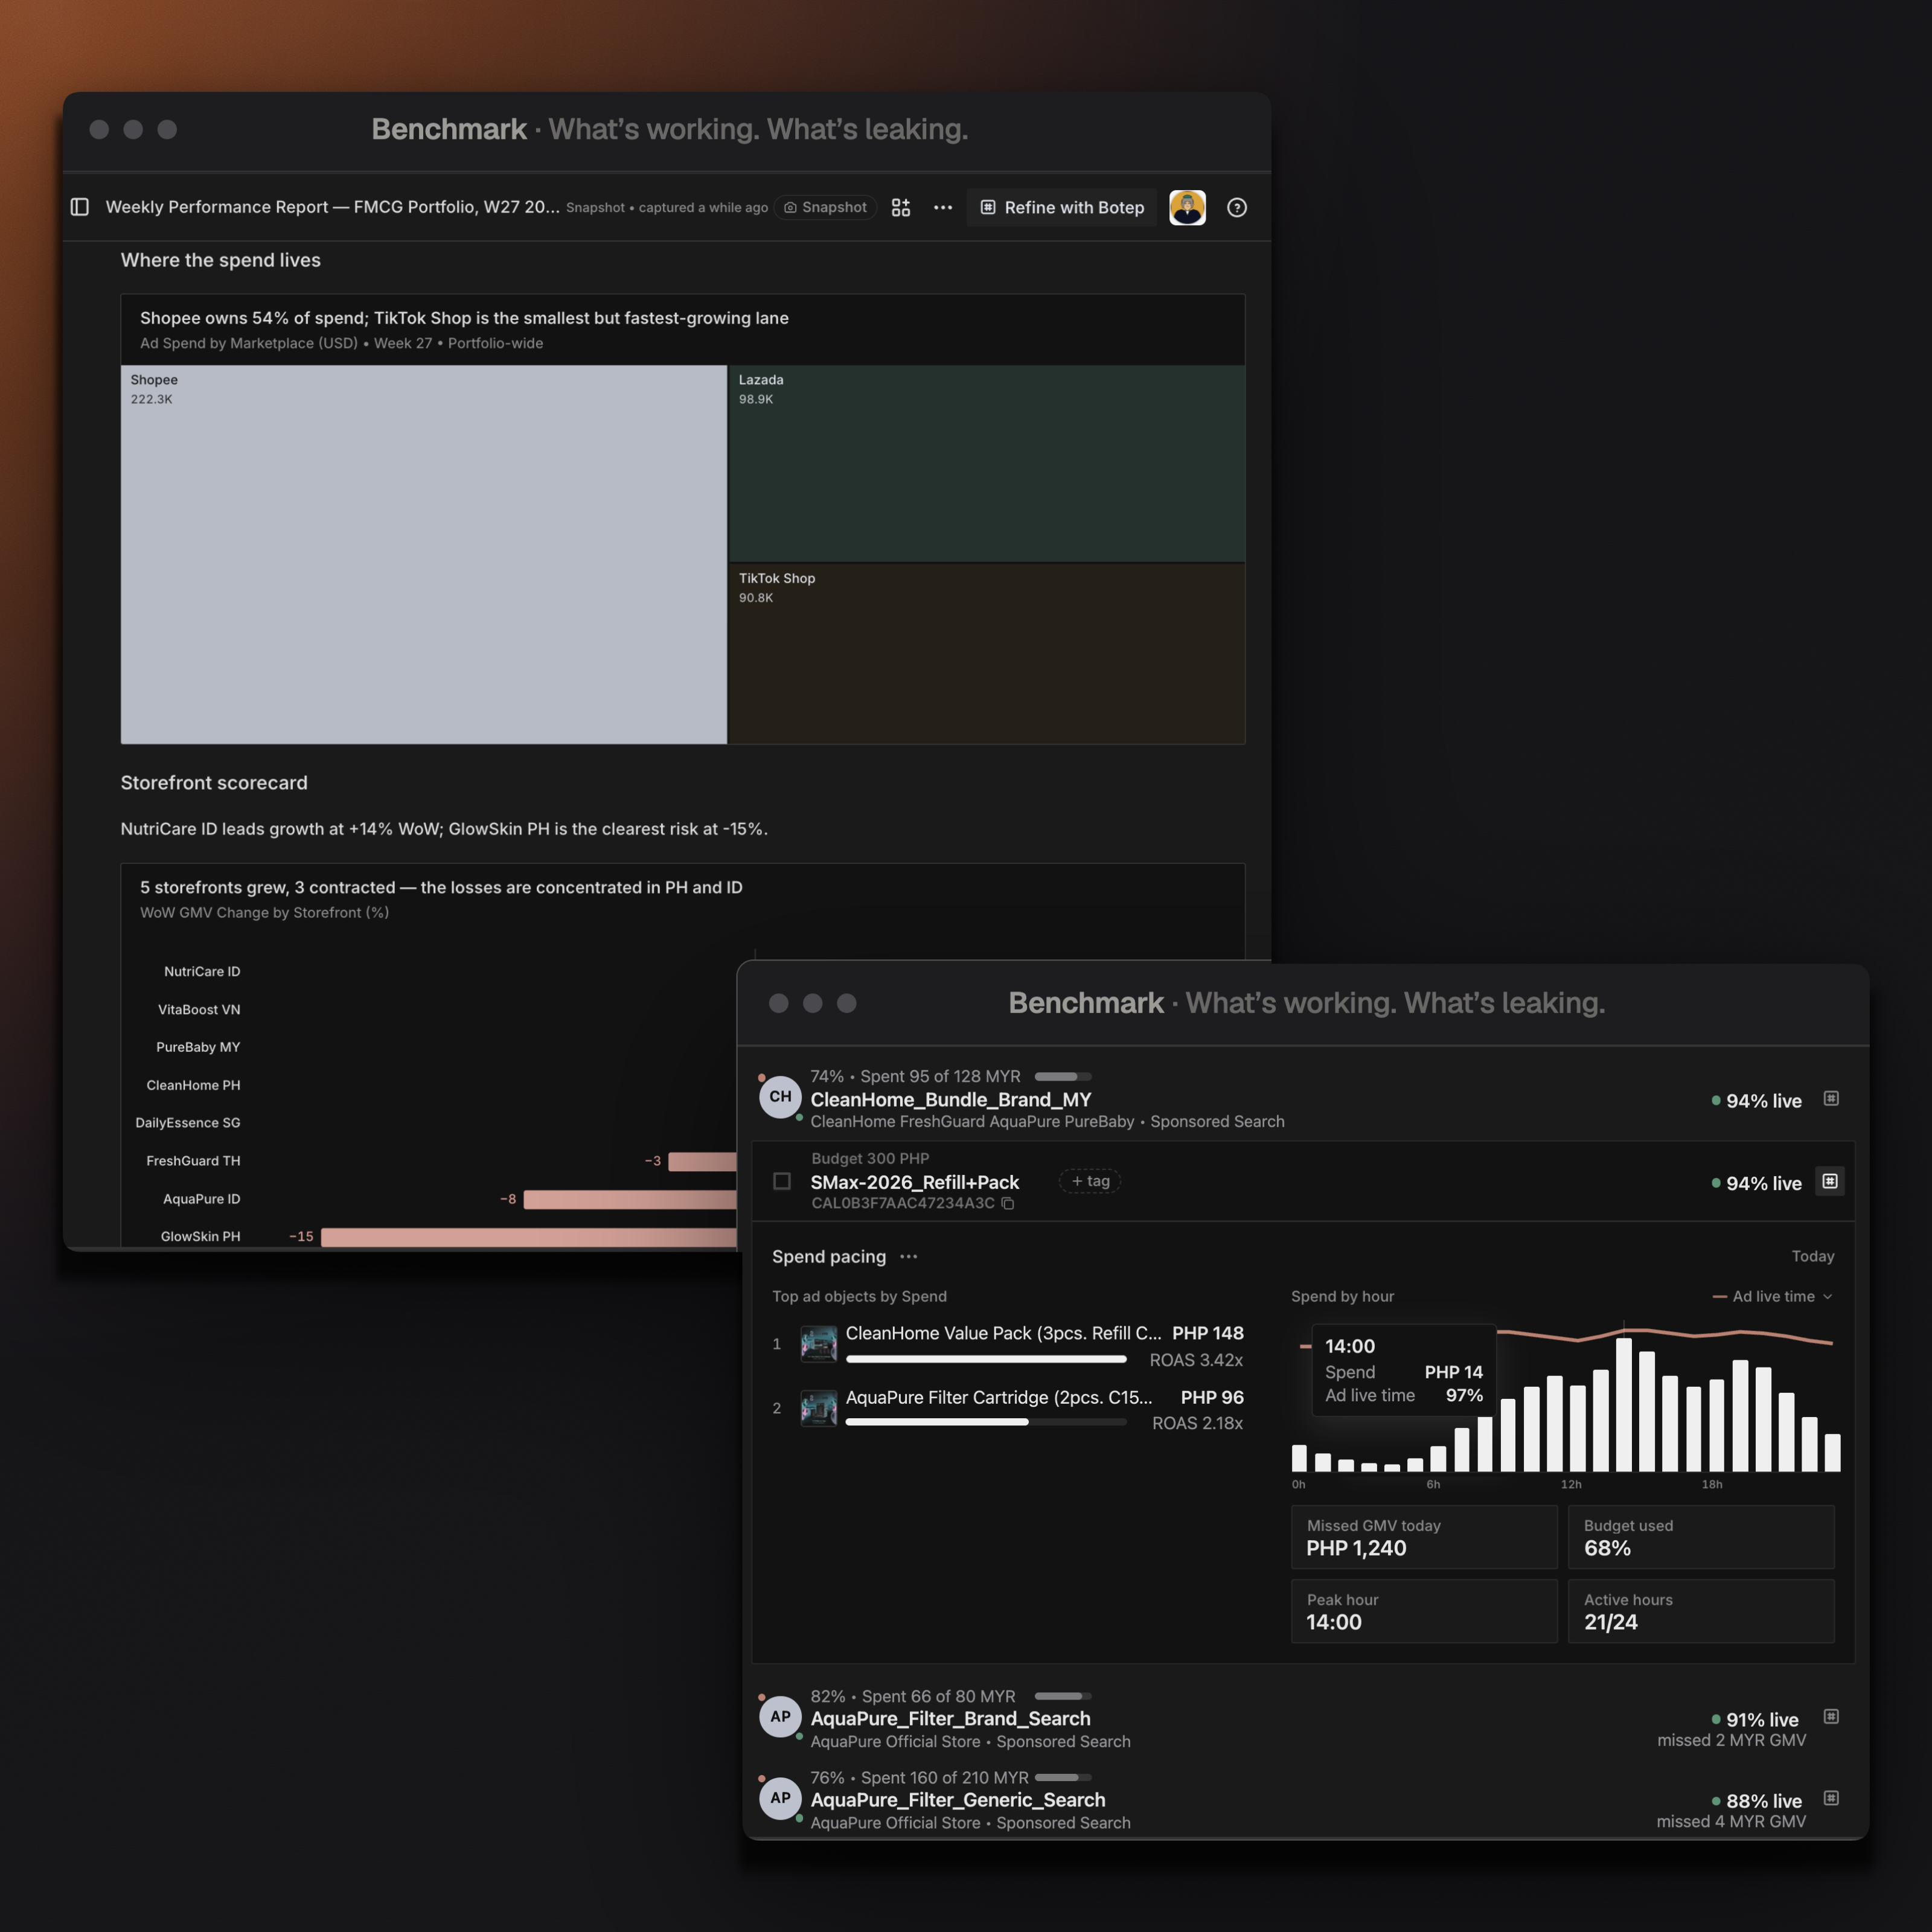Add a tag to SMax-2026_Refill+Pack
1932x1932 pixels.
tap(1090, 1181)
